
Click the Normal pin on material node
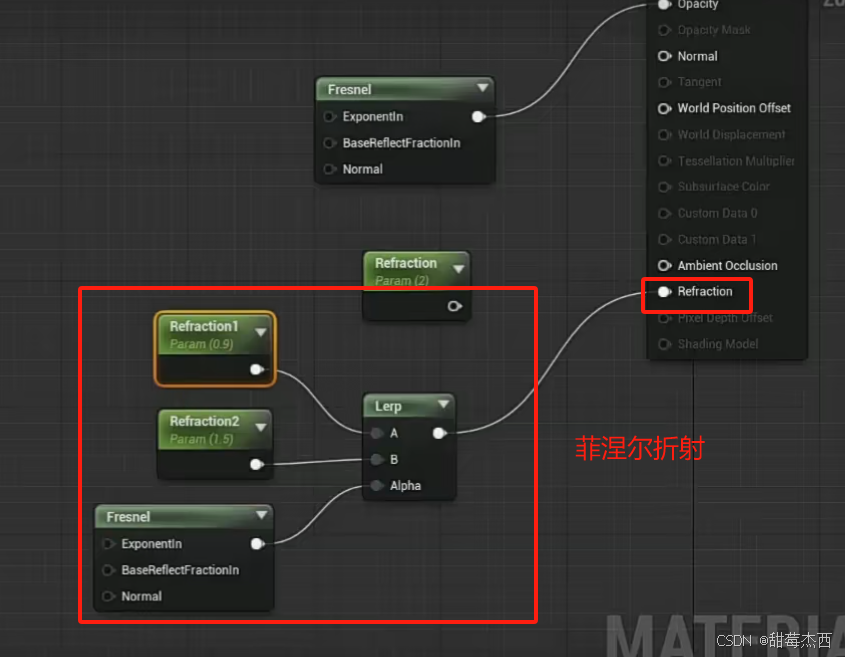(664, 56)
